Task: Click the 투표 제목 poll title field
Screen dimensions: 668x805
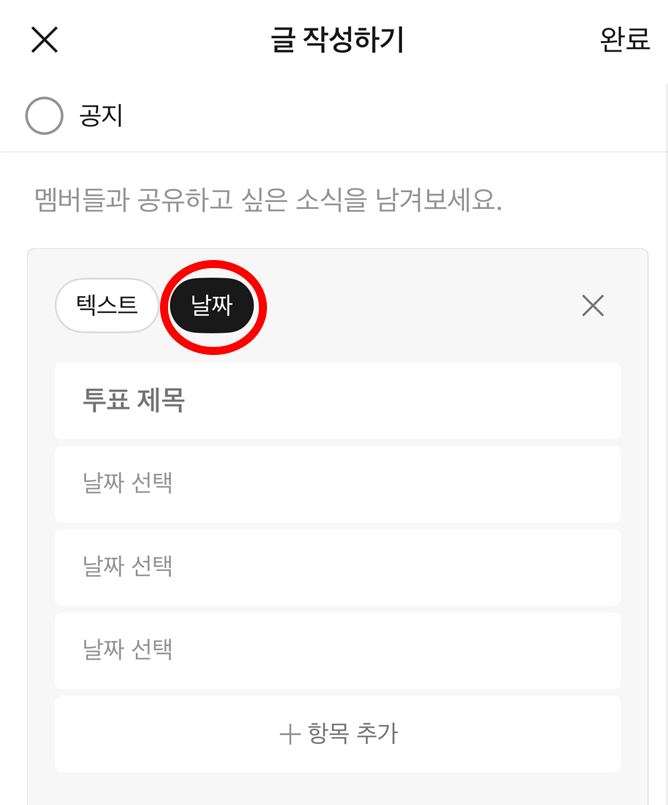Action: (x=337, y=402)
